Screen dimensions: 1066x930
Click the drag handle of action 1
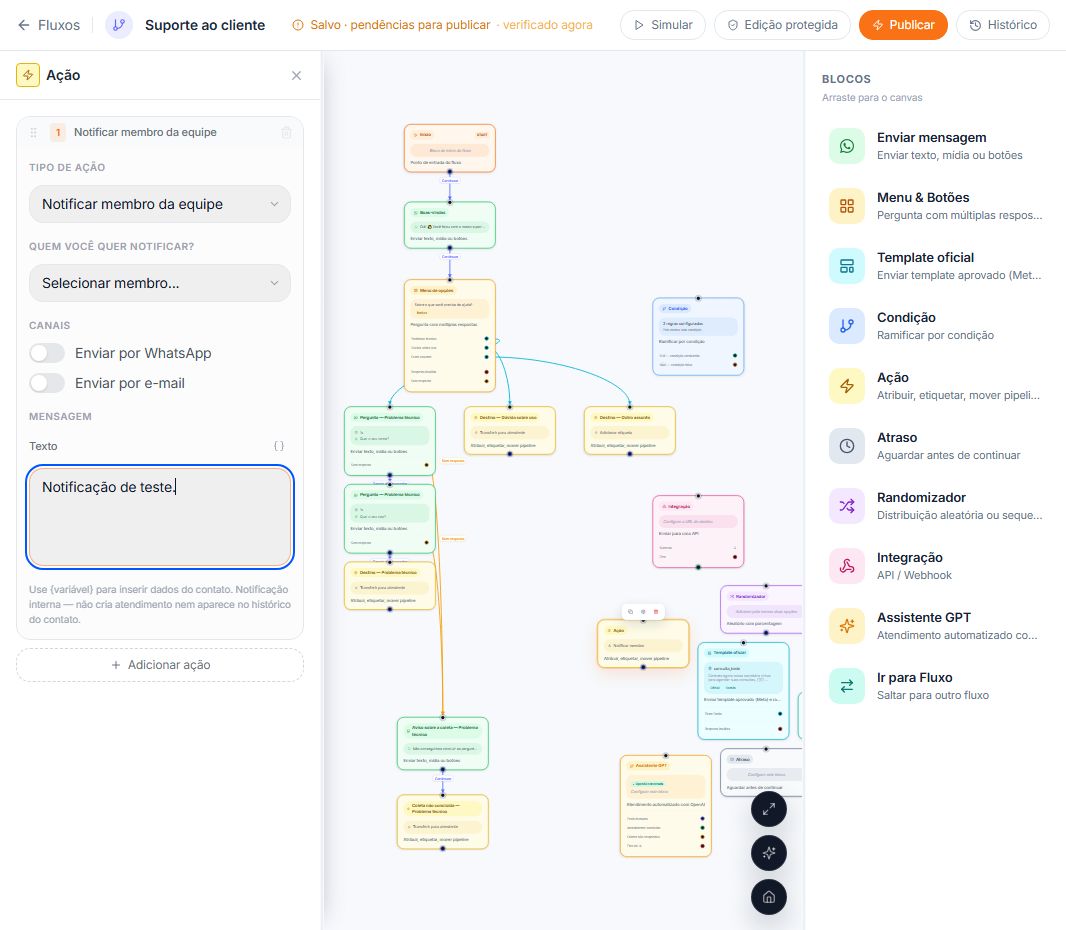[33, 133]
